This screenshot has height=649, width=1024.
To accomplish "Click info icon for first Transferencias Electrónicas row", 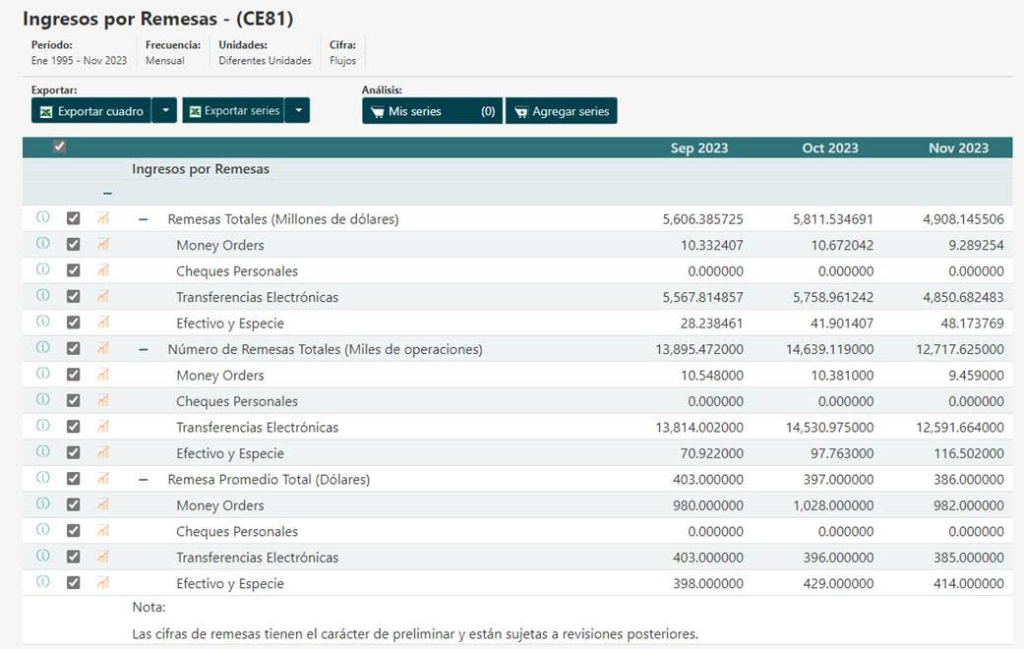I will point(43,296).
